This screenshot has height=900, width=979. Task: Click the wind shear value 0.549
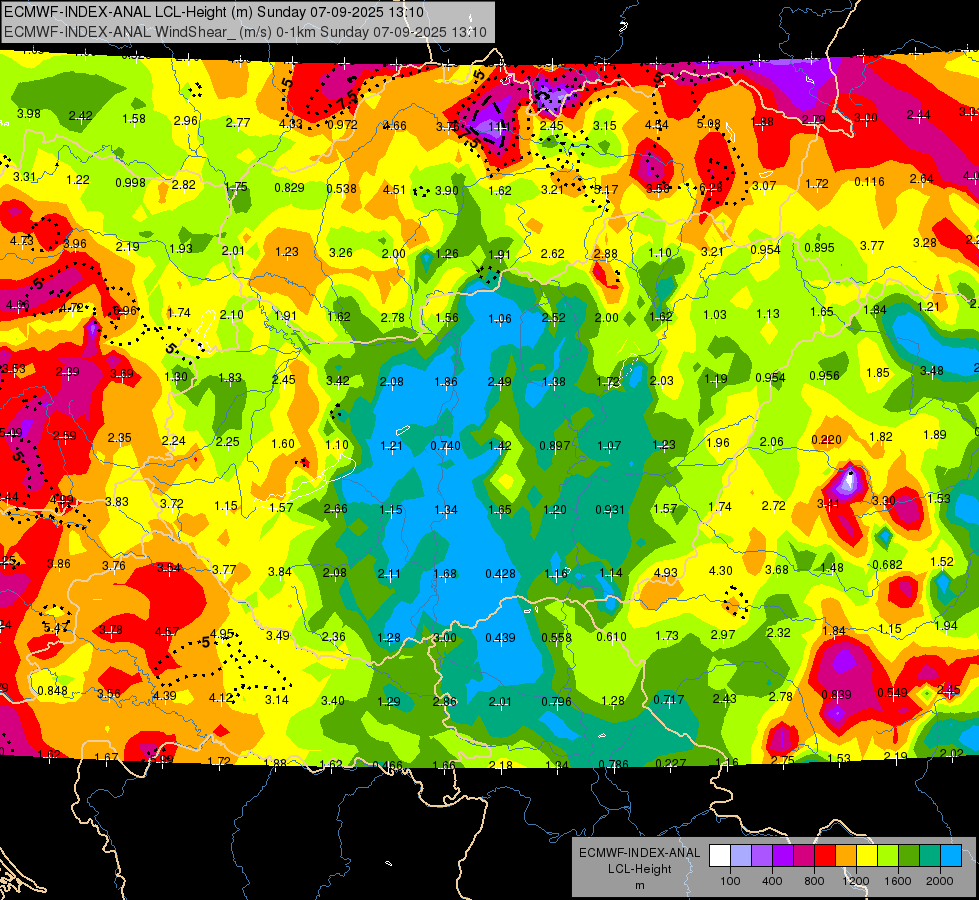[x=893, y=692]
